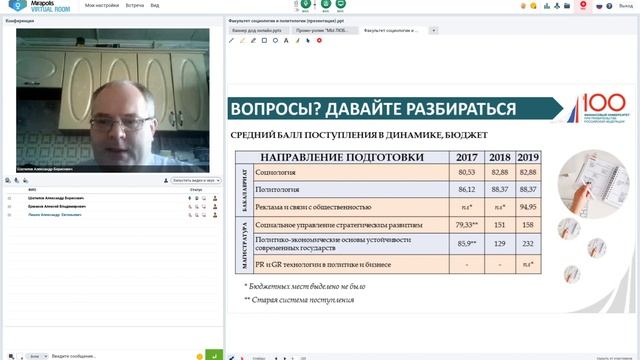The image size is (640, 360).
Task: Toggle microphone for first participant row
Action: [189, 198]
